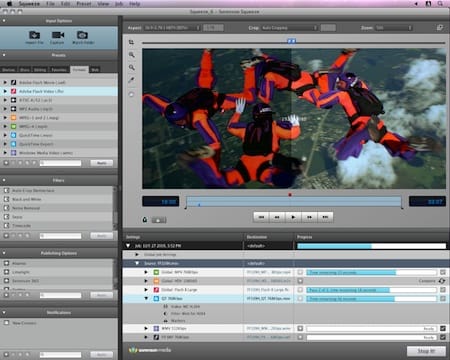Select the crop tool beside the preview
The height and width of the screenshot is (360, 450).
point(131,42)
